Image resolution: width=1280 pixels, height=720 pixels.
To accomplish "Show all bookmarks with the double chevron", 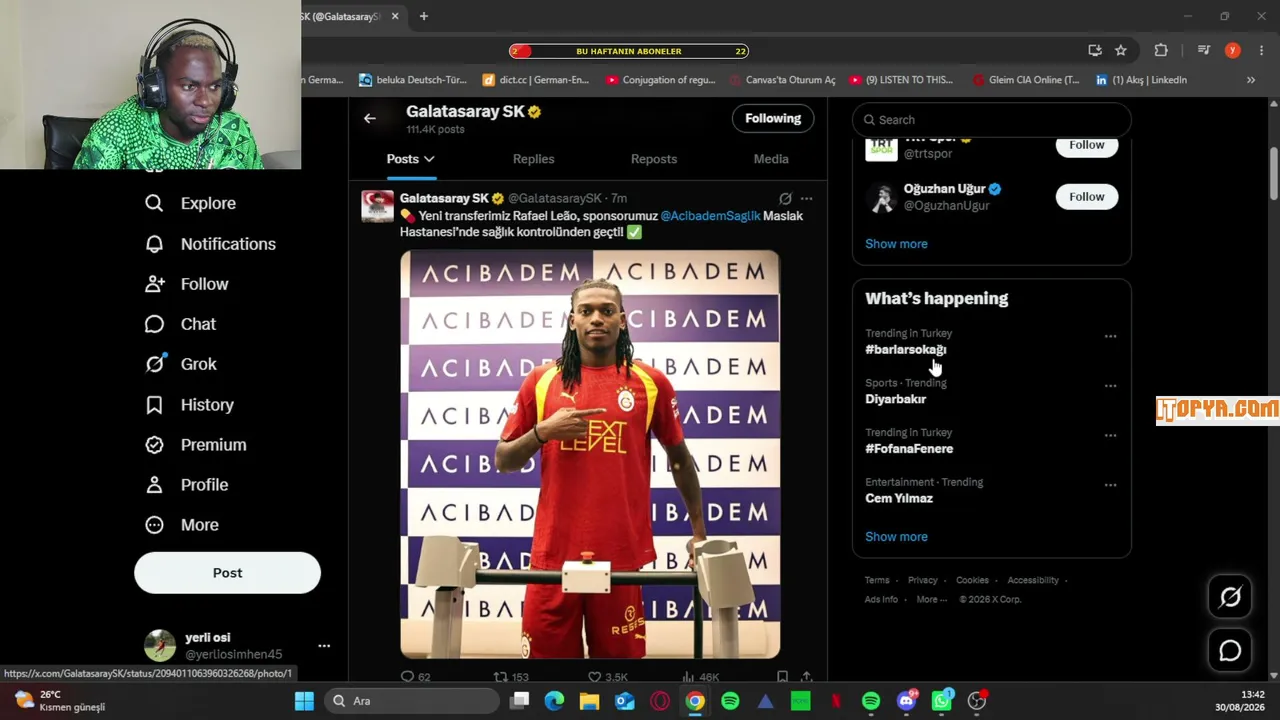I will pos(1250,80).
